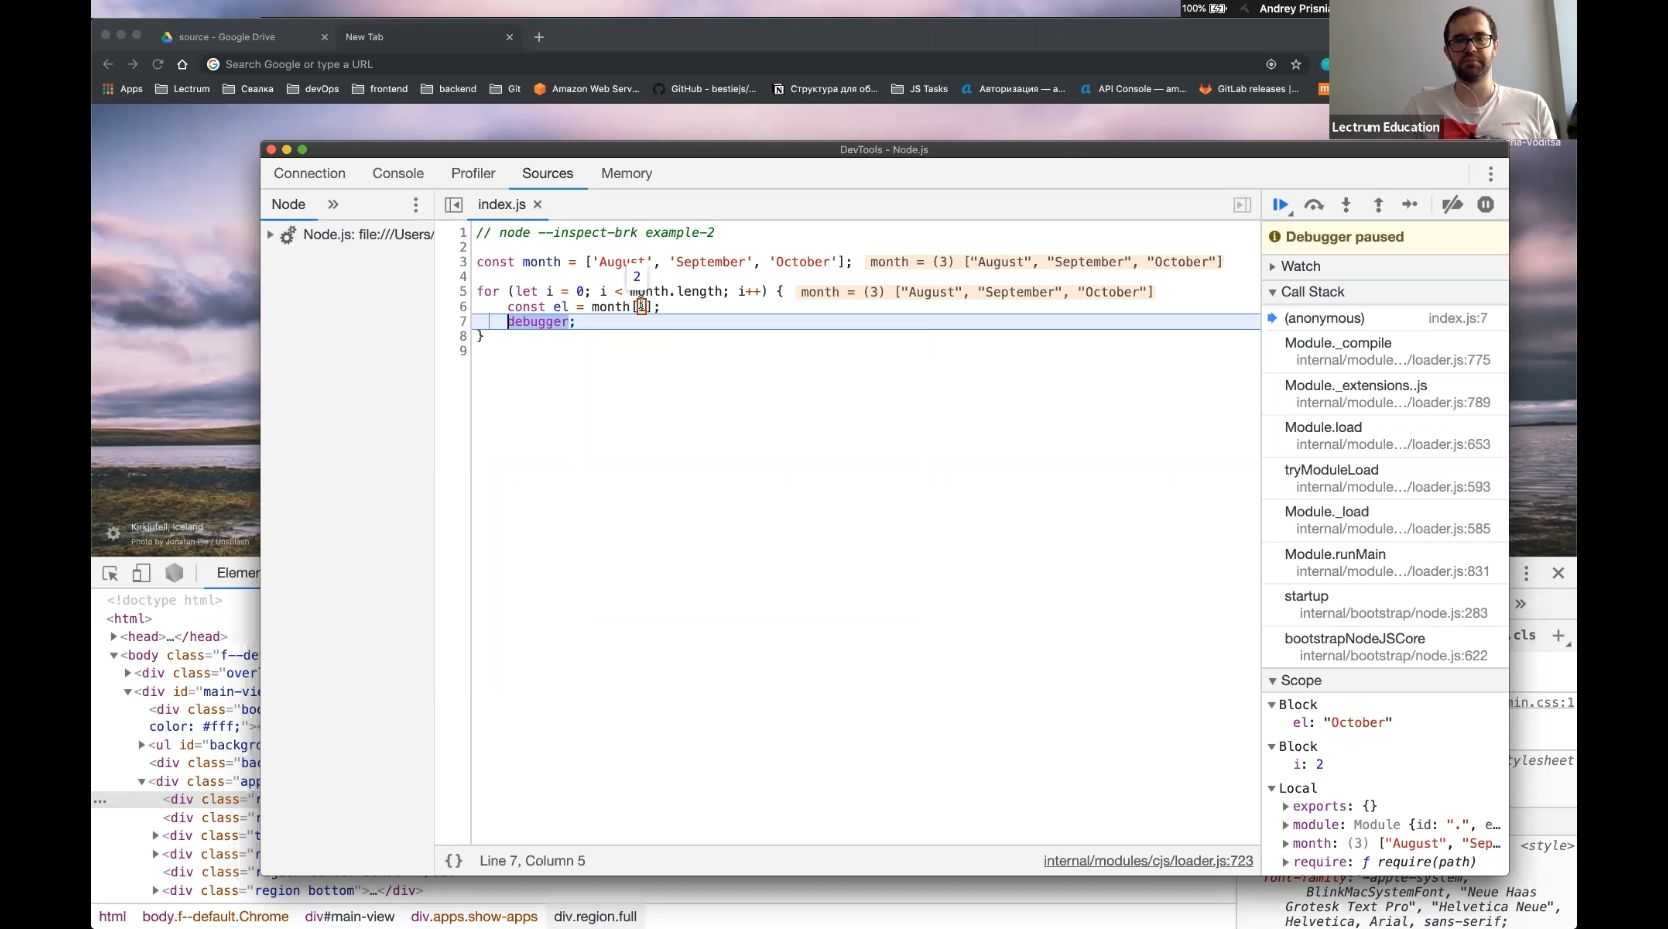Activate element inspector in background DevTools
Viewport: 1668px width, 929px height.
[110, 573]
